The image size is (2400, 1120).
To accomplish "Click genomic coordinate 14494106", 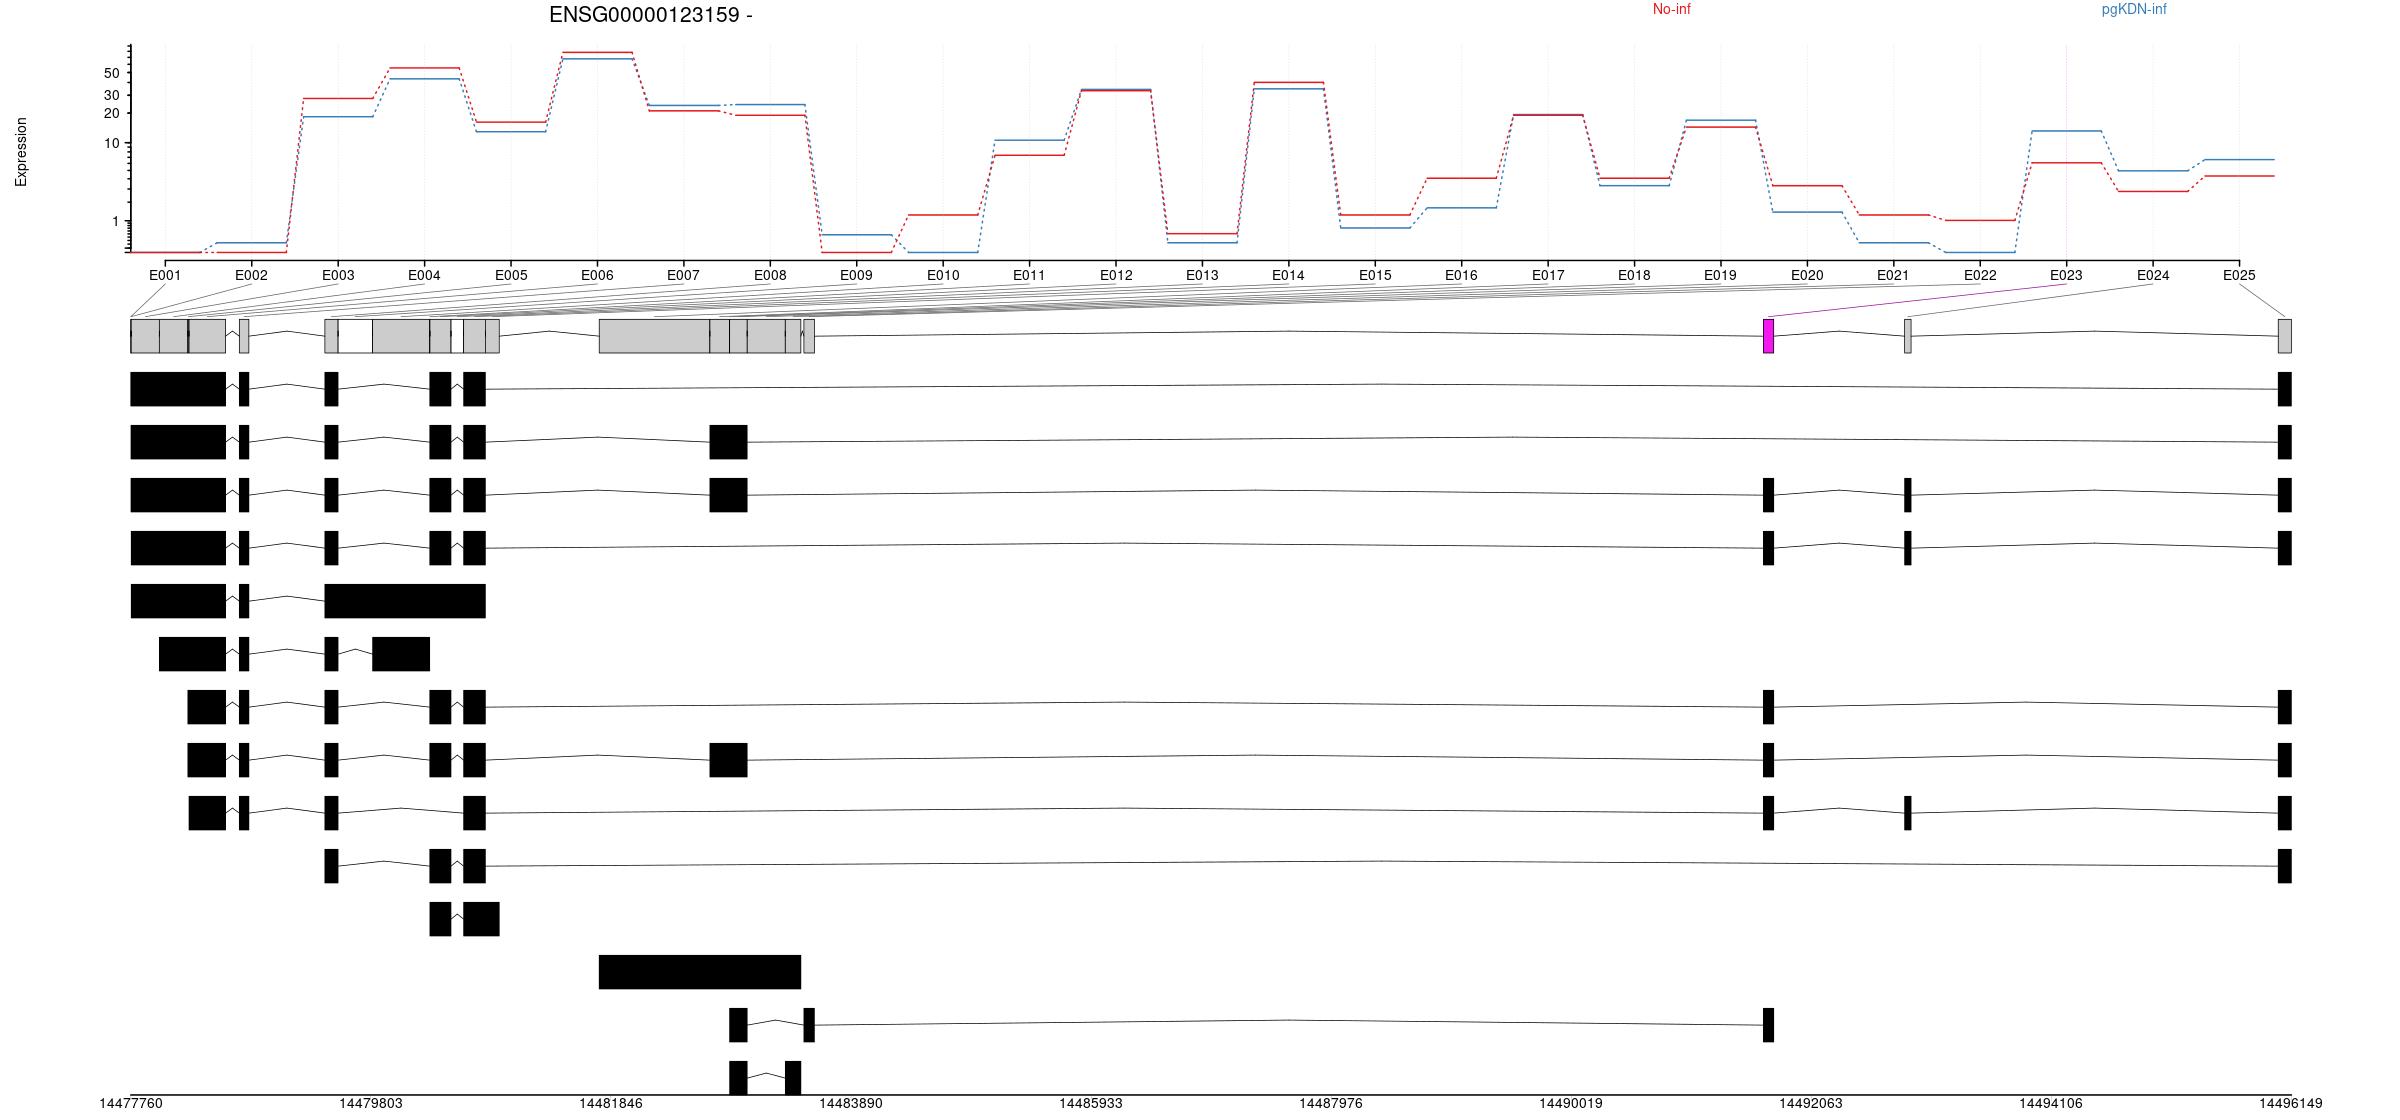I will tap(2051, 1104).
